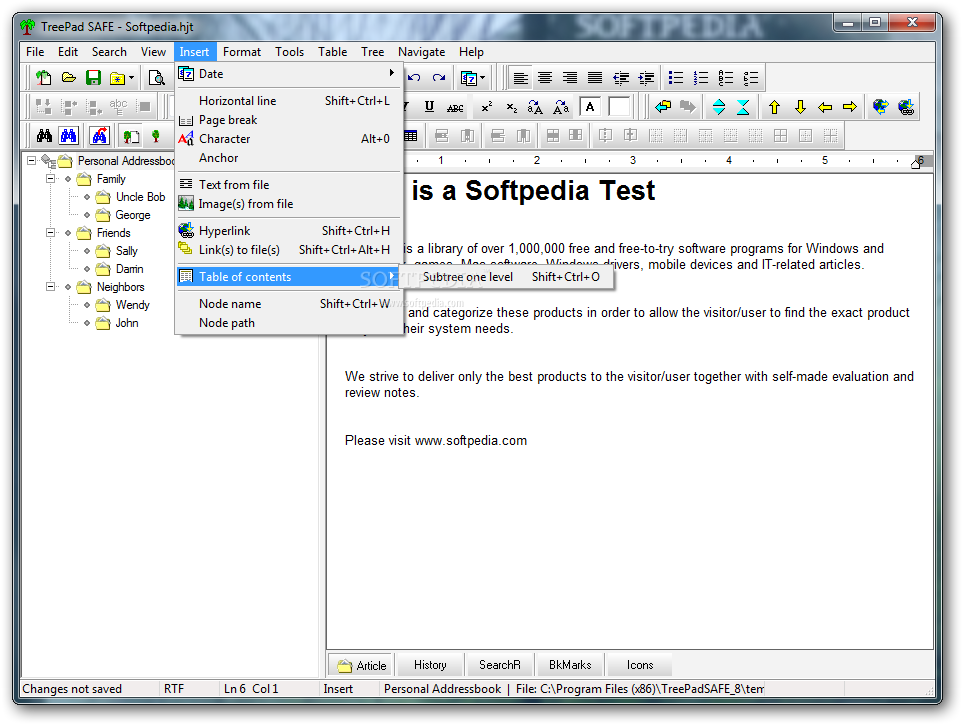Switch to the History tab
This screenshot has width=963, height=725.
click(430, 665)
